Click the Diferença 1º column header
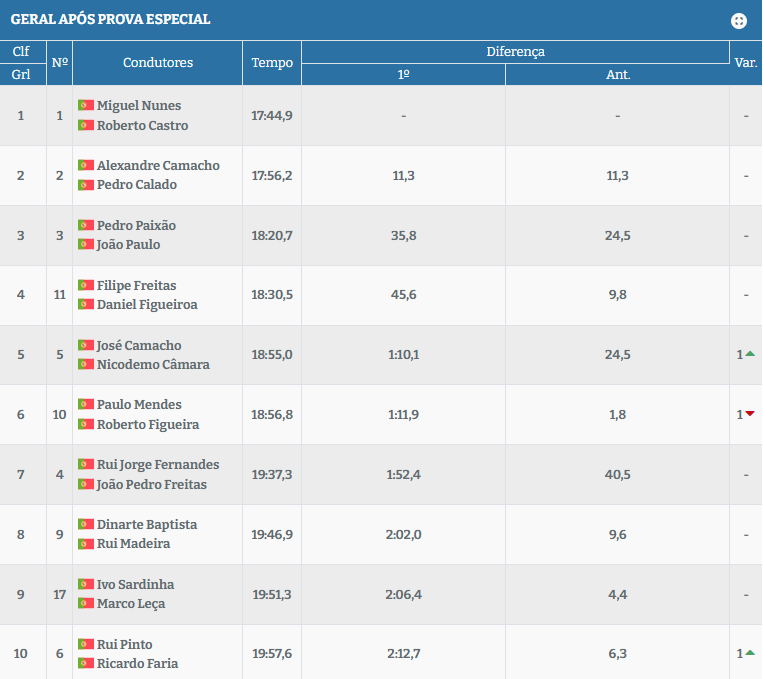 (403, 75)
